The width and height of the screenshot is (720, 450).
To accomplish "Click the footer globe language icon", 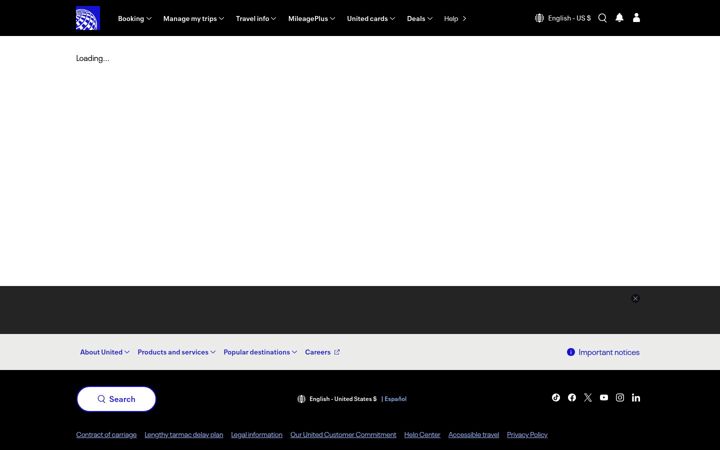I will [301, 399].
